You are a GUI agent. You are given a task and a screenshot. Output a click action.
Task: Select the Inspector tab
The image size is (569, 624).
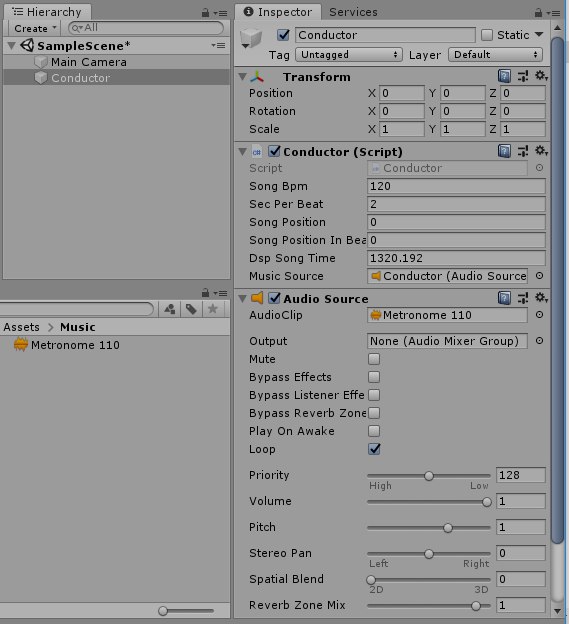[278, 12]
